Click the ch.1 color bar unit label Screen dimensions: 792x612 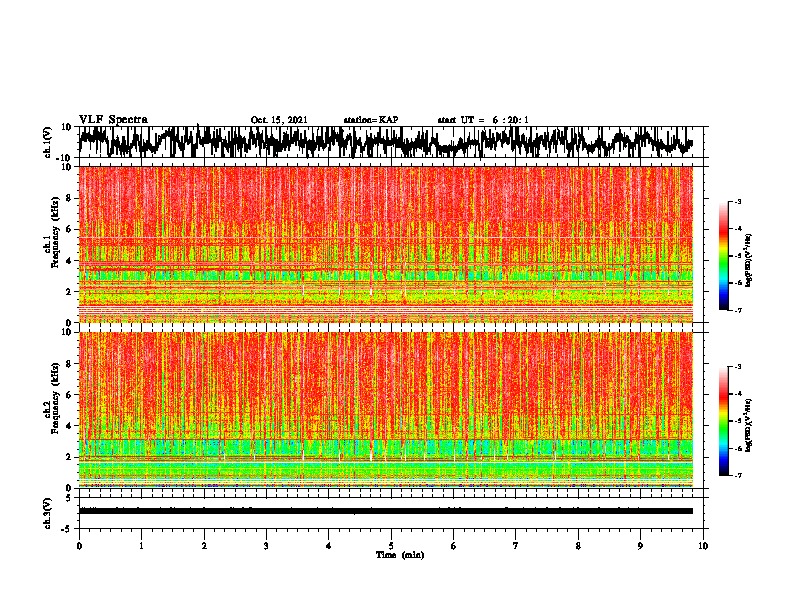[x=749, y=260]
